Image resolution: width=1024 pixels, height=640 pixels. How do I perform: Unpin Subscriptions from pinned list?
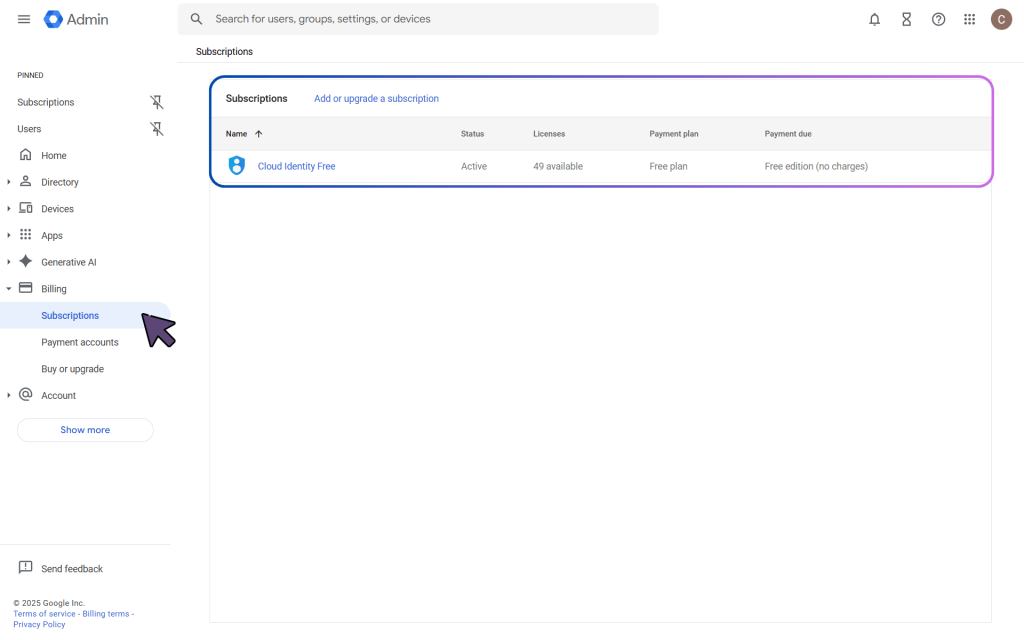coord(157,102)
